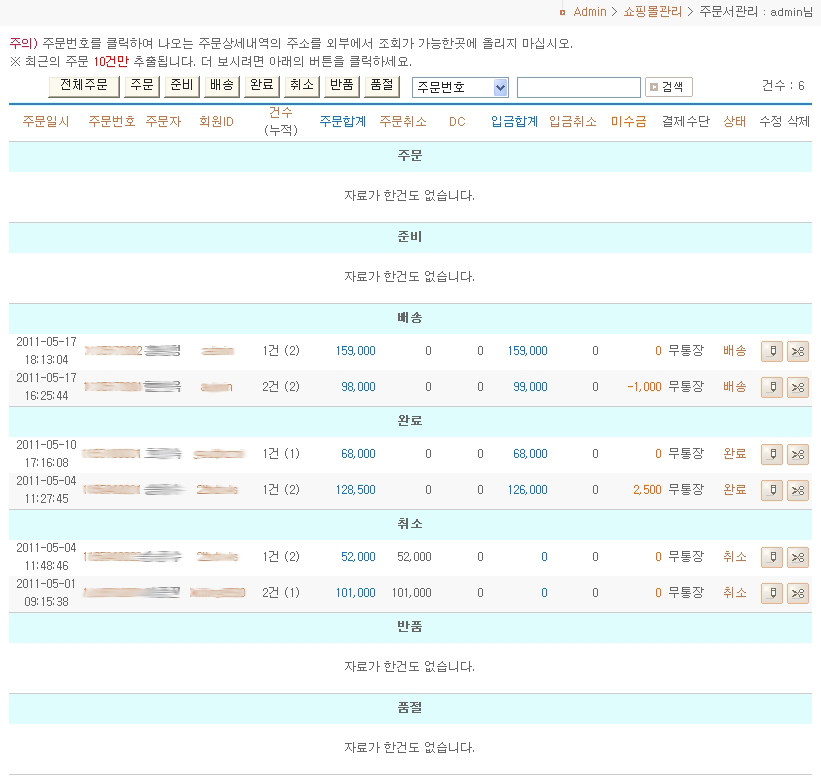Open edit for the 128,500 order

pos(771,490)
